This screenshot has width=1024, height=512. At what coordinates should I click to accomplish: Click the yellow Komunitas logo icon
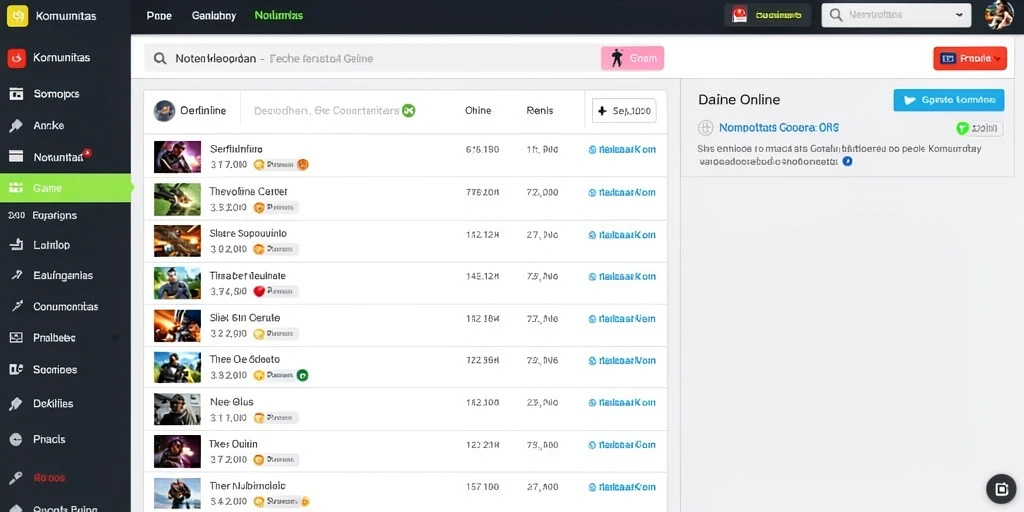click(x=17, y=16)
